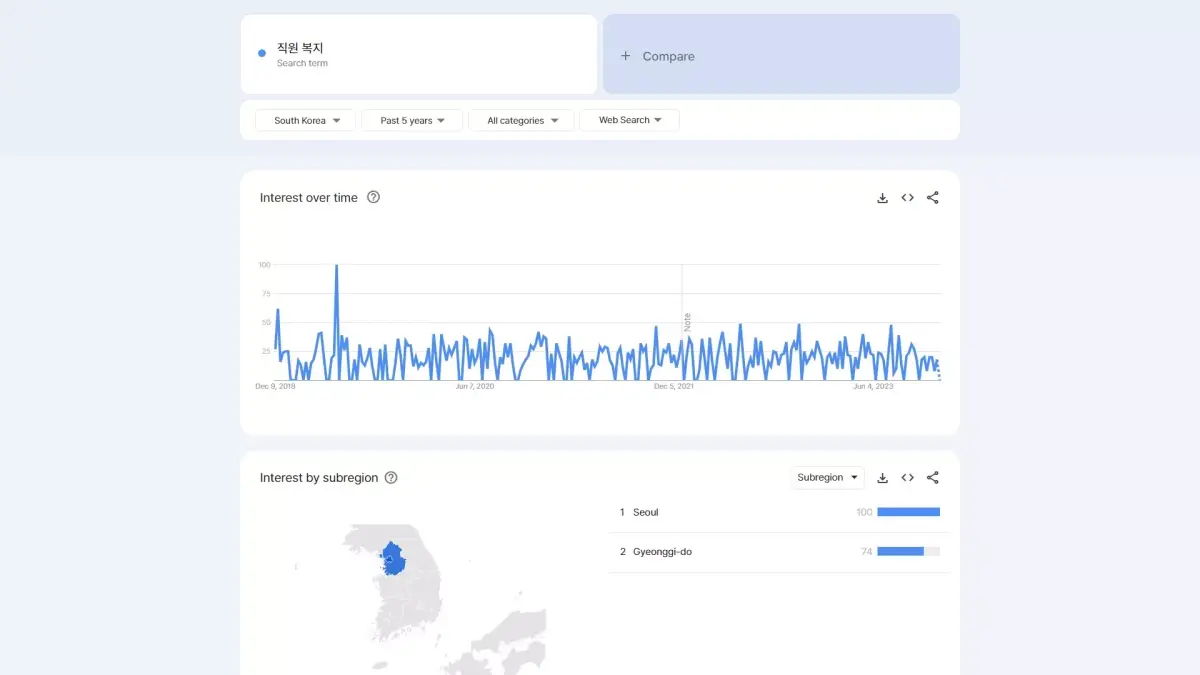The height and width of the screenshot is (675, 1200).
Task: Download the Interest by subregion data
Action: tap(882, 478)
